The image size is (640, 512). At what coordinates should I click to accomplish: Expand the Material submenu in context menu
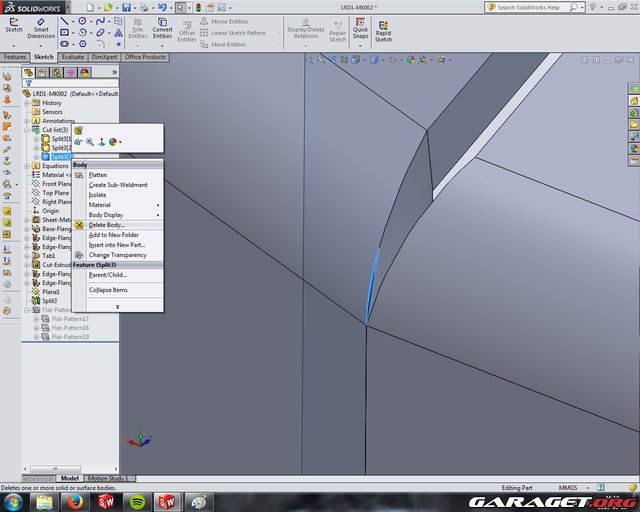pos(99,204)
